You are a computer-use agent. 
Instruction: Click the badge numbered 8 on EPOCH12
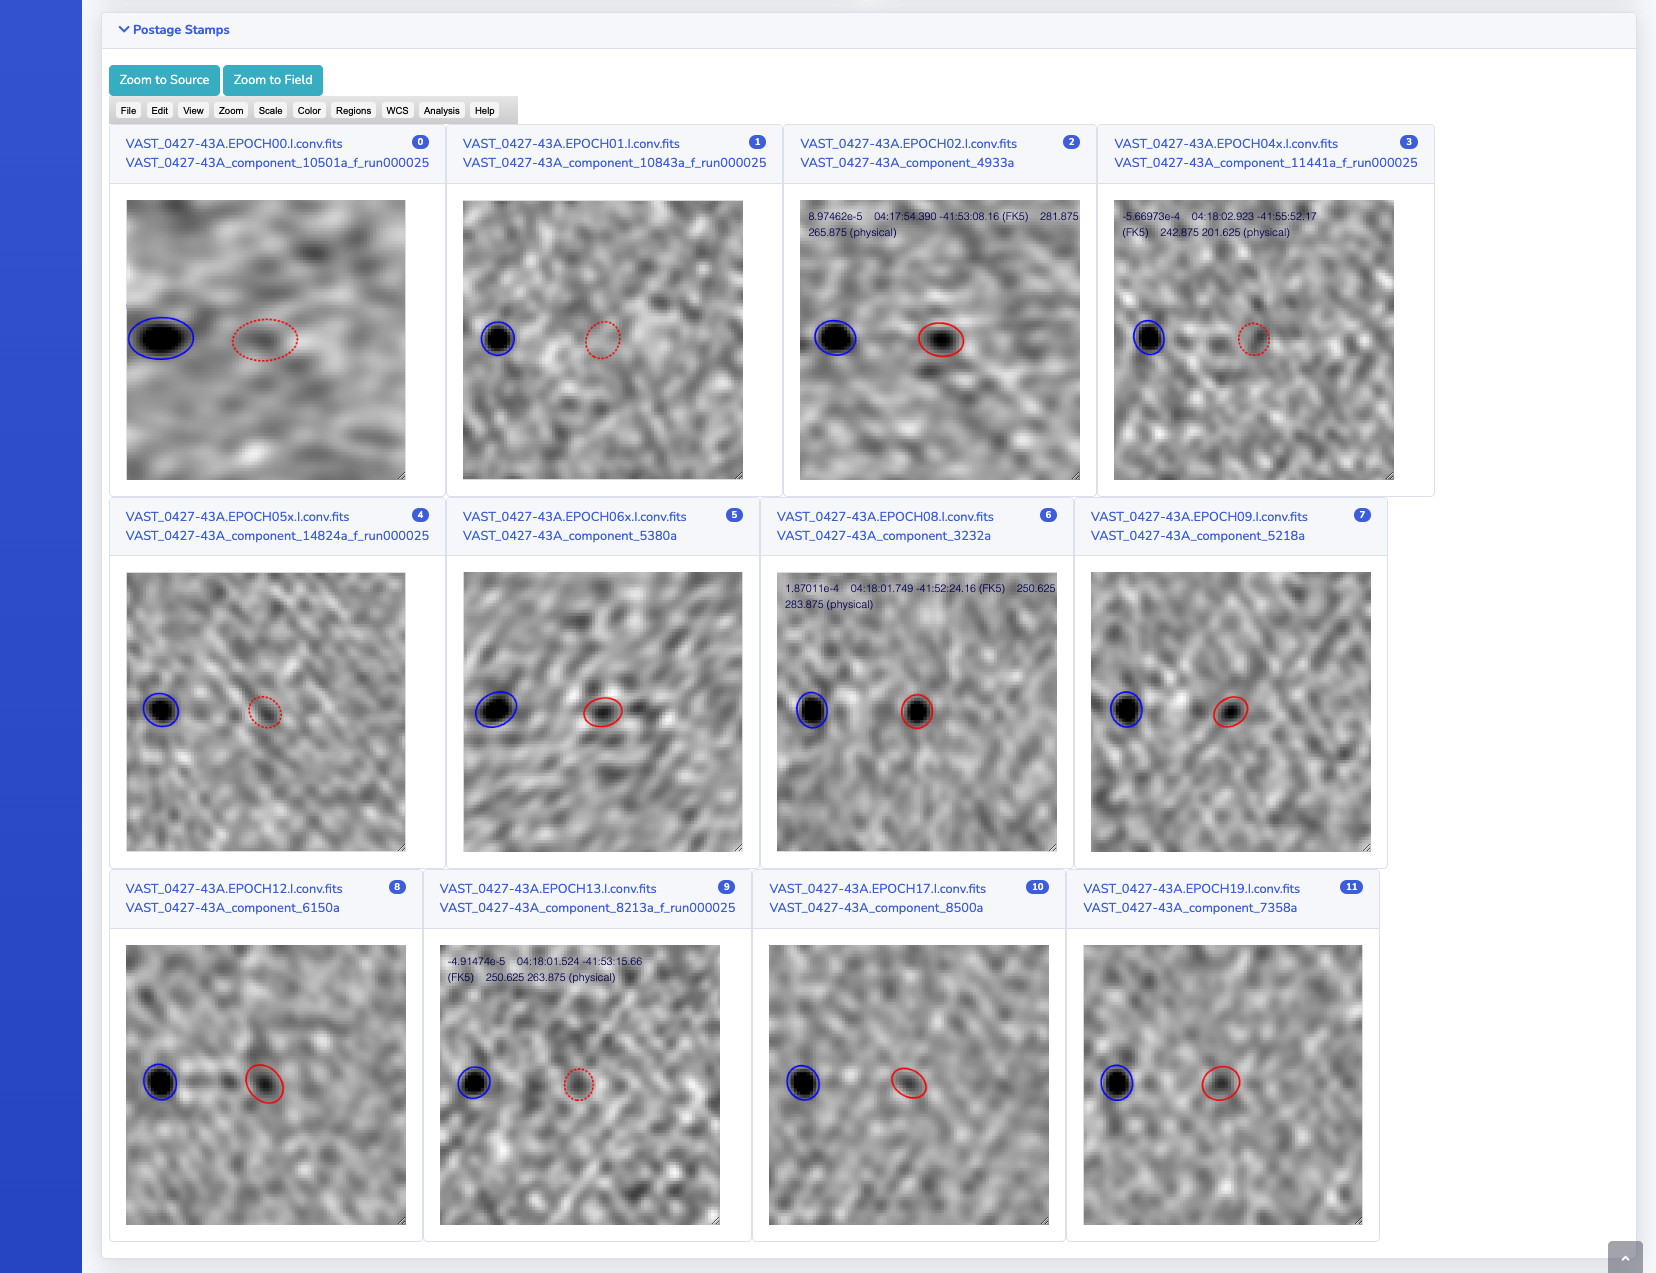click(x=398, y=887)
